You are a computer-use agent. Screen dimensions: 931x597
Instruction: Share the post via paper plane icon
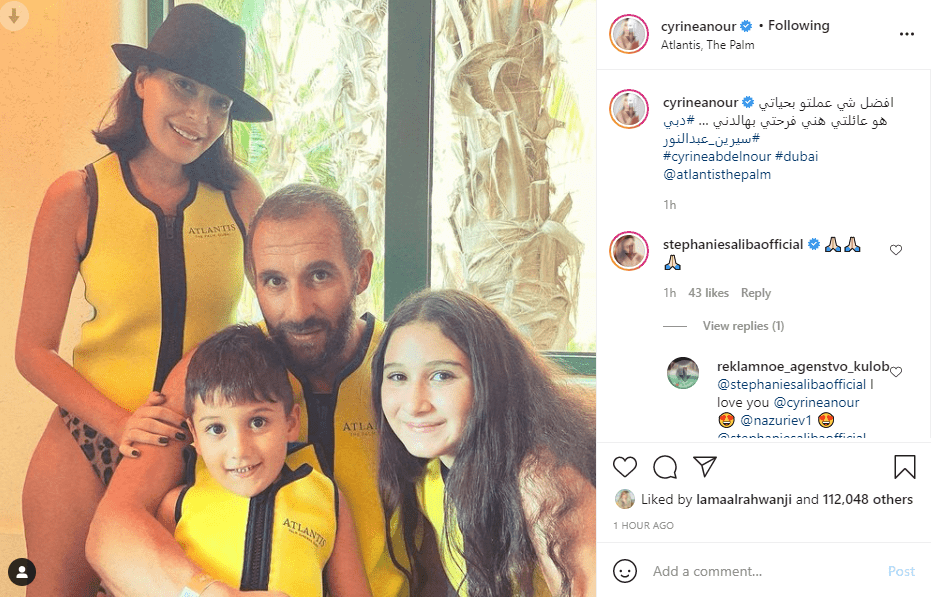coord(705,466)
